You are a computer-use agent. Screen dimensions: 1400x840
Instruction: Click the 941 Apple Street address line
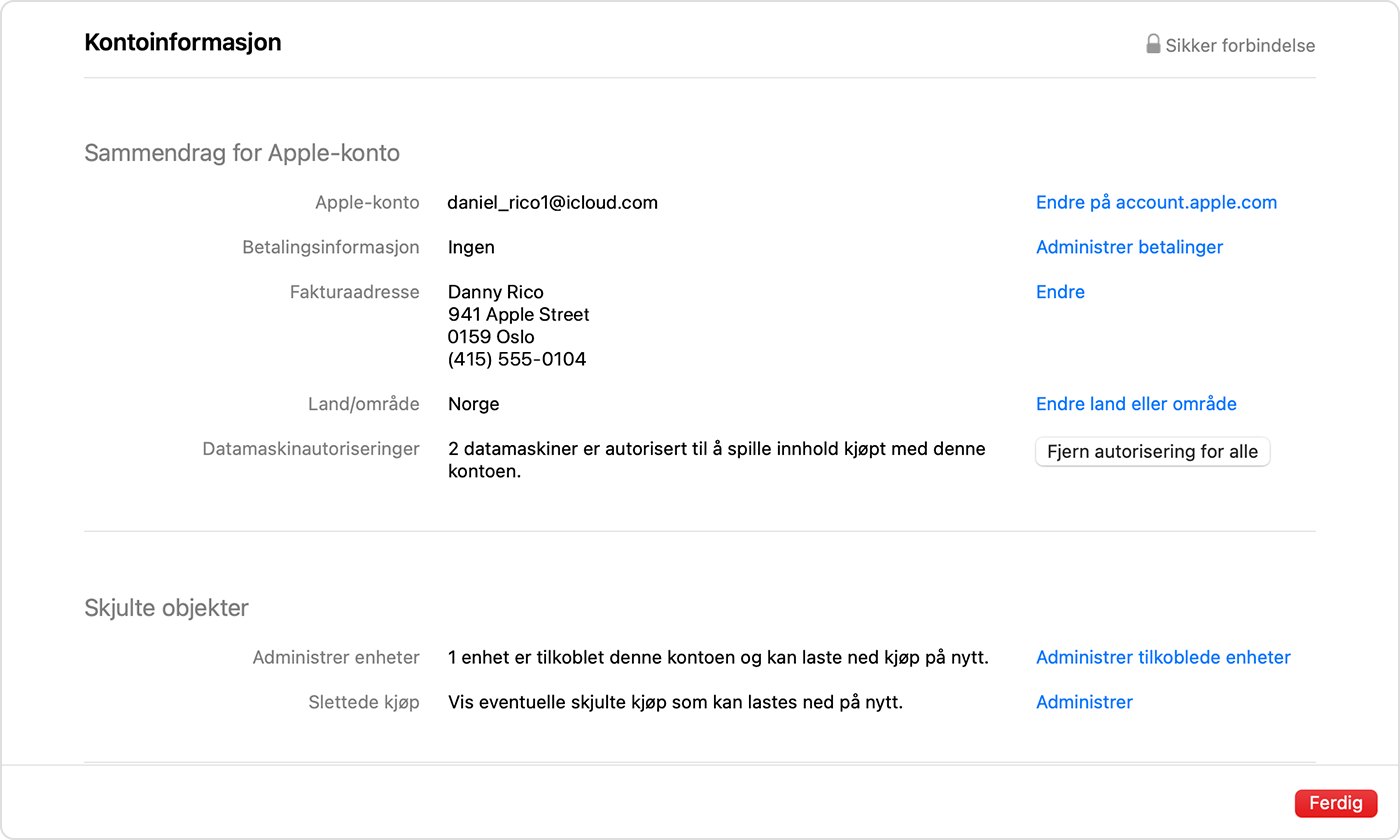click(x=519, y=314)
